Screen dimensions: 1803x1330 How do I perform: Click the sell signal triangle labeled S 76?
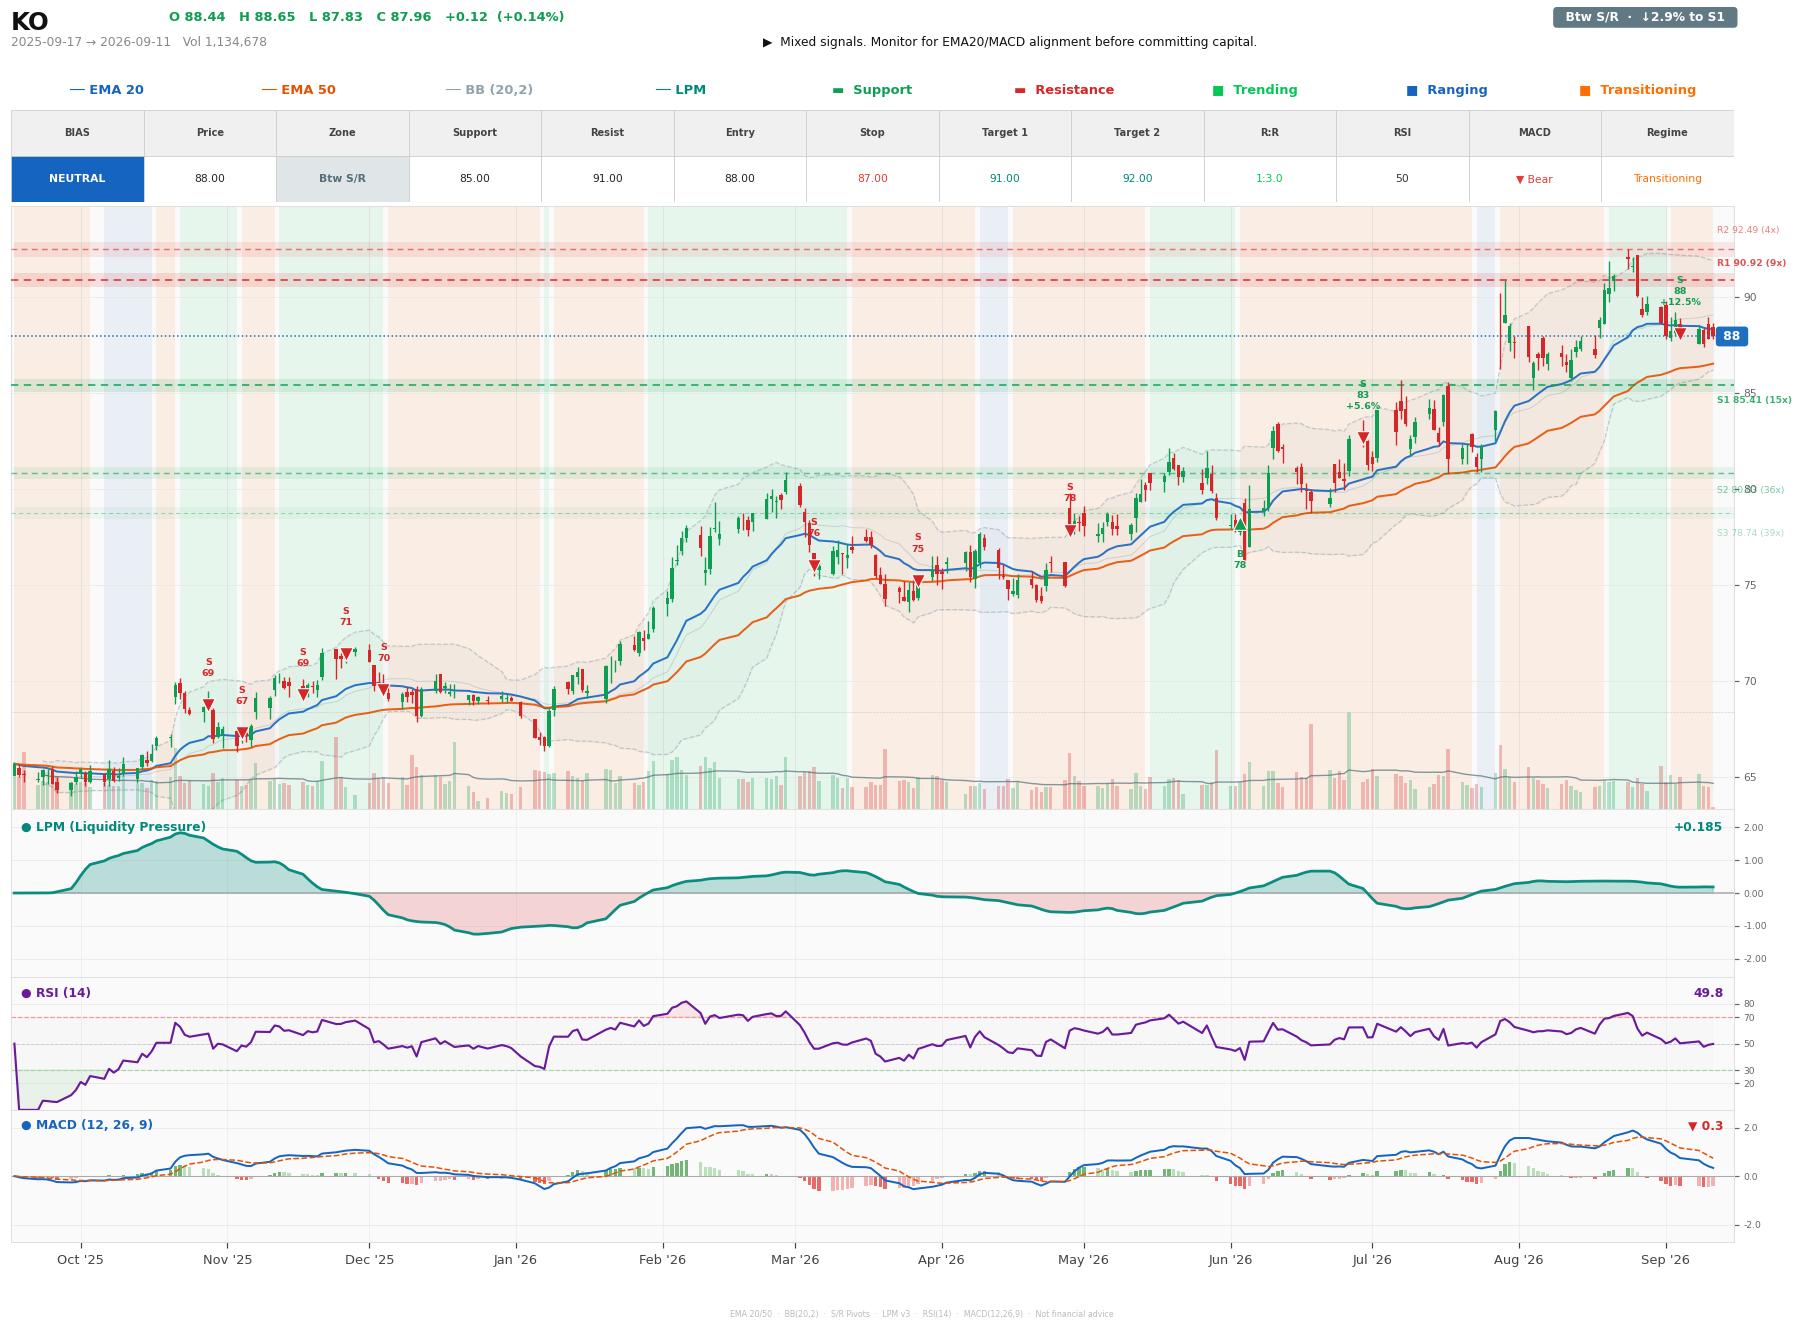click(814, 565)
